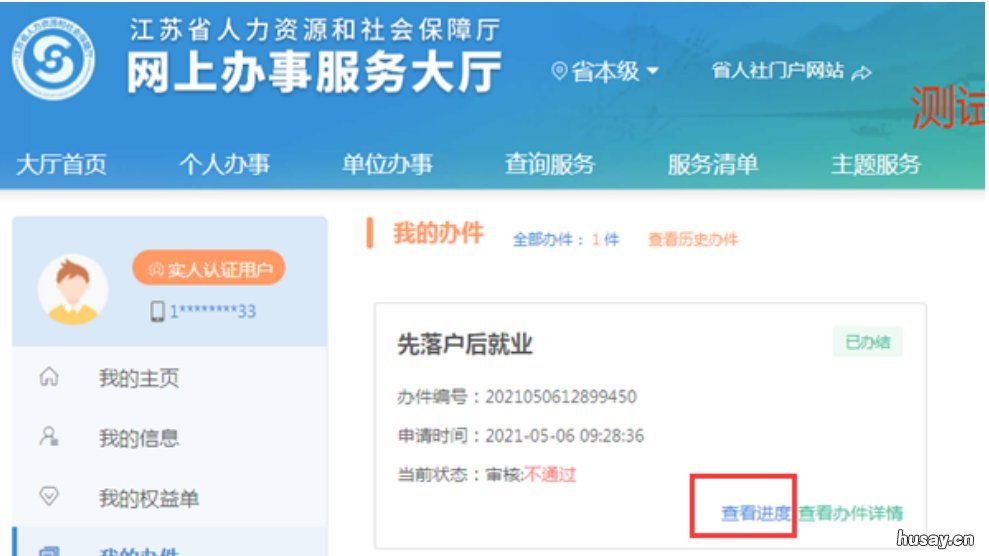Click the 先落户后就业 item title
This screenshot has height=556, width=989.
click(465, 344)
